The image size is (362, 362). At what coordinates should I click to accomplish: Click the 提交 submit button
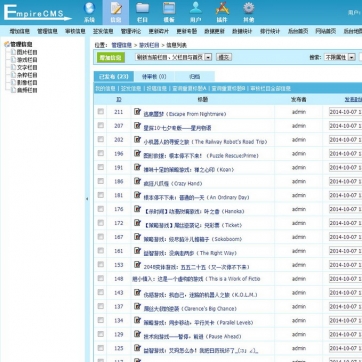224,57
